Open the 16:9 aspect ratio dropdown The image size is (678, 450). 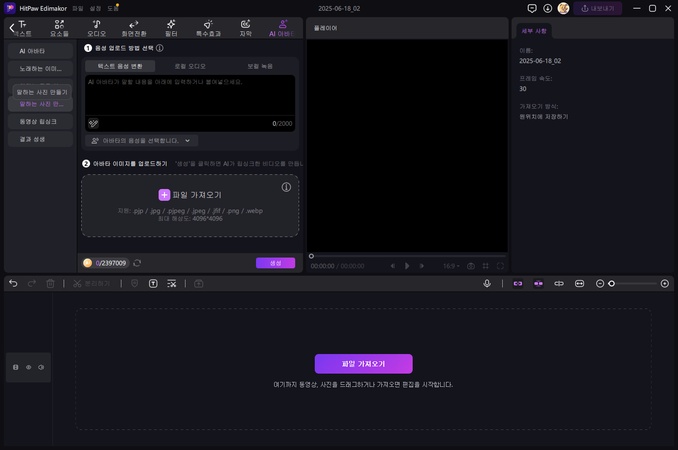tap(451, 266)
